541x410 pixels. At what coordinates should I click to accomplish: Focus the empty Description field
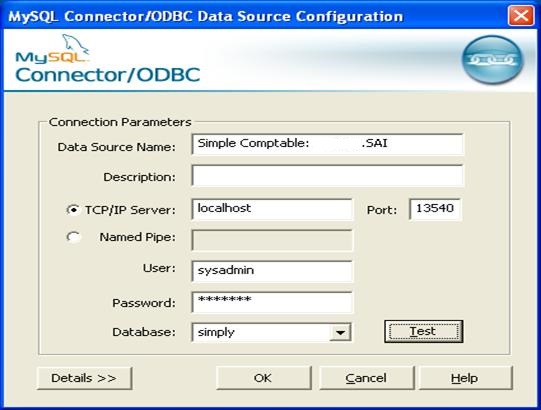[327, 175]
